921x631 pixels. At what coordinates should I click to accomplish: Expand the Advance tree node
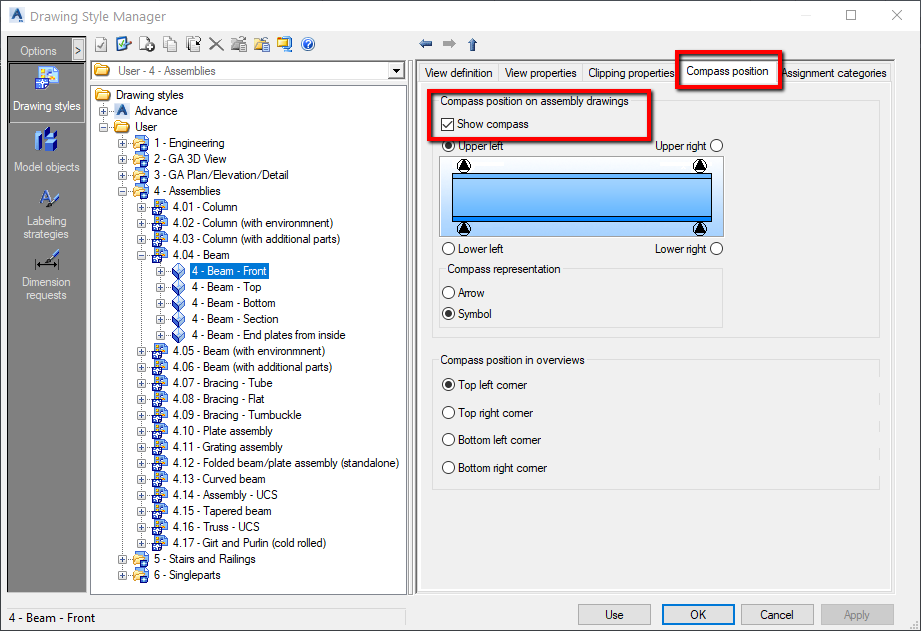(x=103, y=111)
